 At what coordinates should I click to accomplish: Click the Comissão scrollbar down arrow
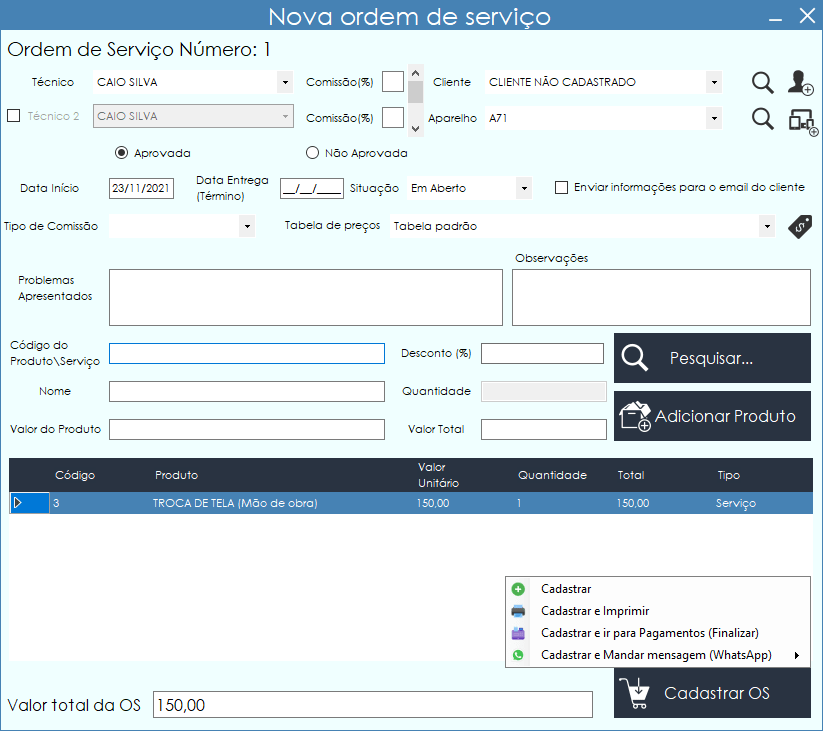coord(417,128)
